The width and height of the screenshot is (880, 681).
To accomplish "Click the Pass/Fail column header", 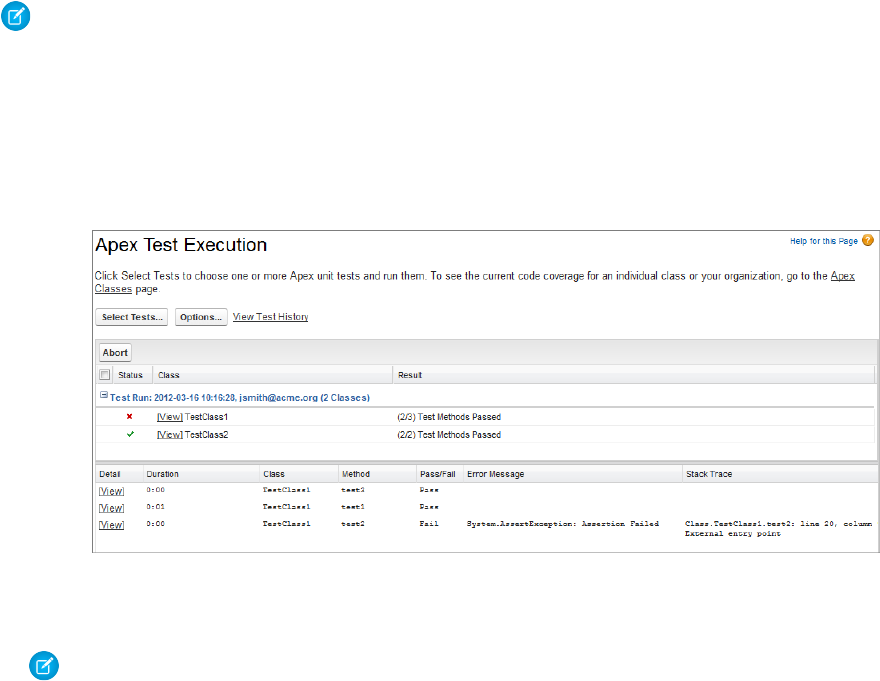I will [x=437, y=473].
